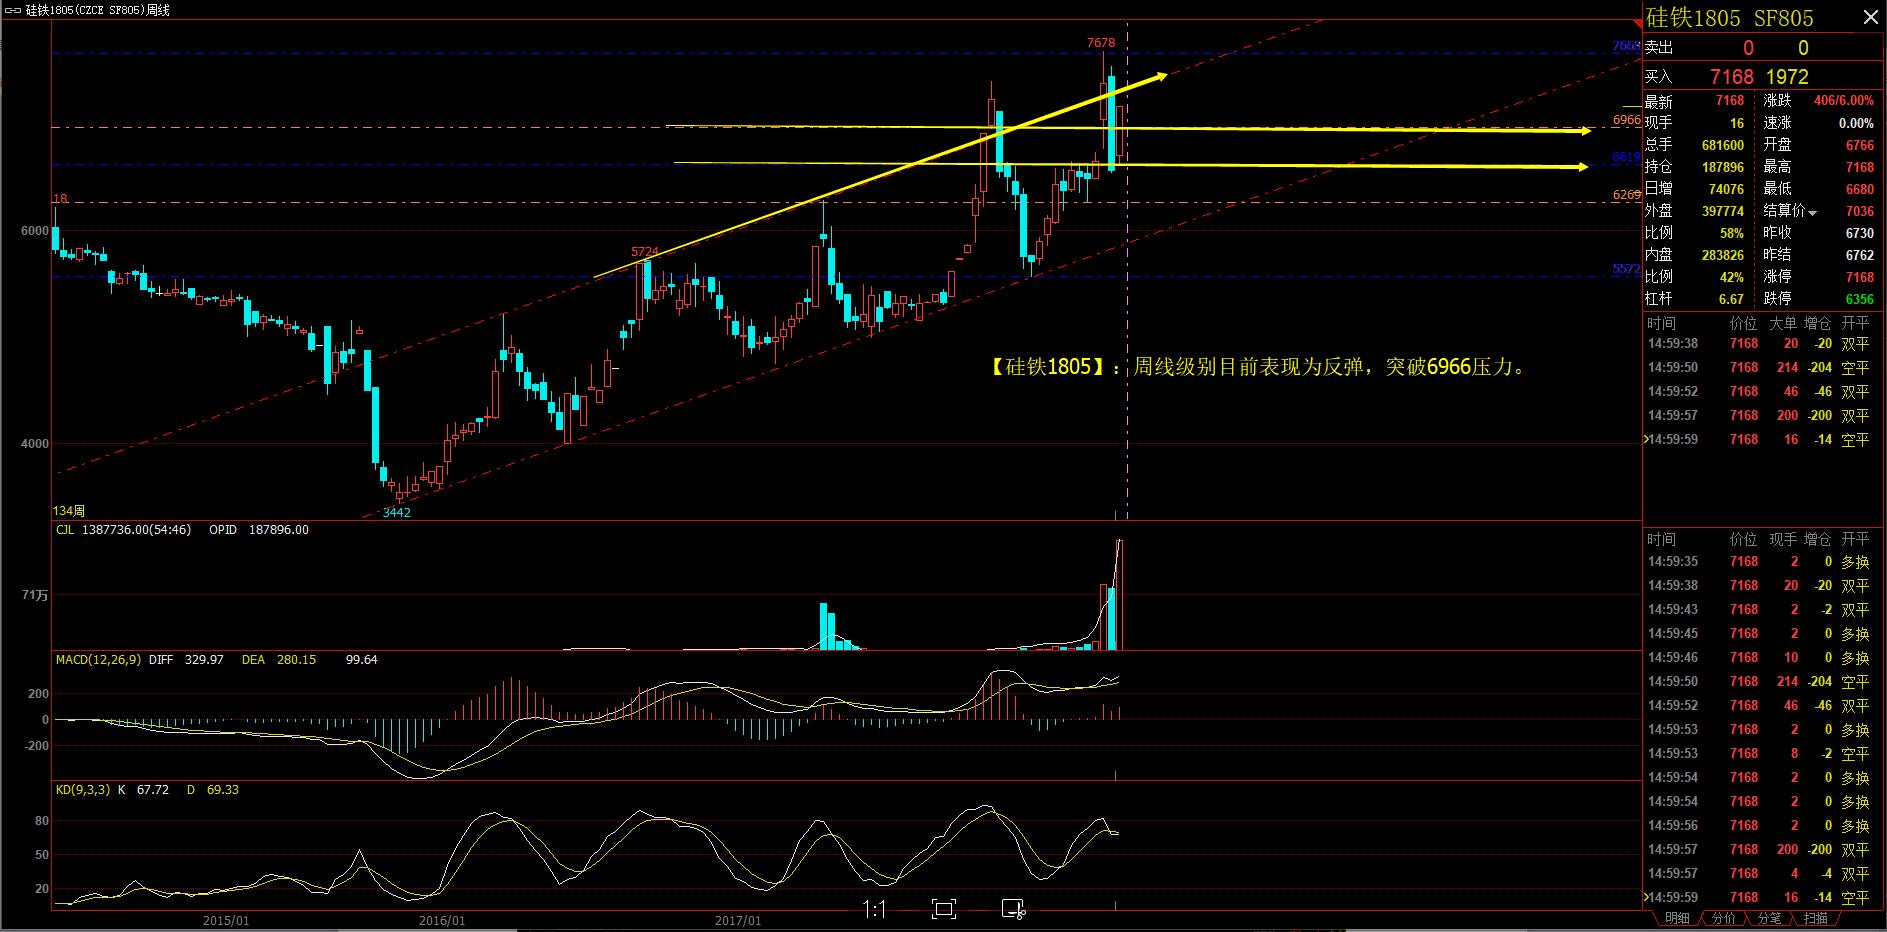Click the MACD(12,26,9) indicator label
The image size is (1887, 932).
(x=100, y=660)
